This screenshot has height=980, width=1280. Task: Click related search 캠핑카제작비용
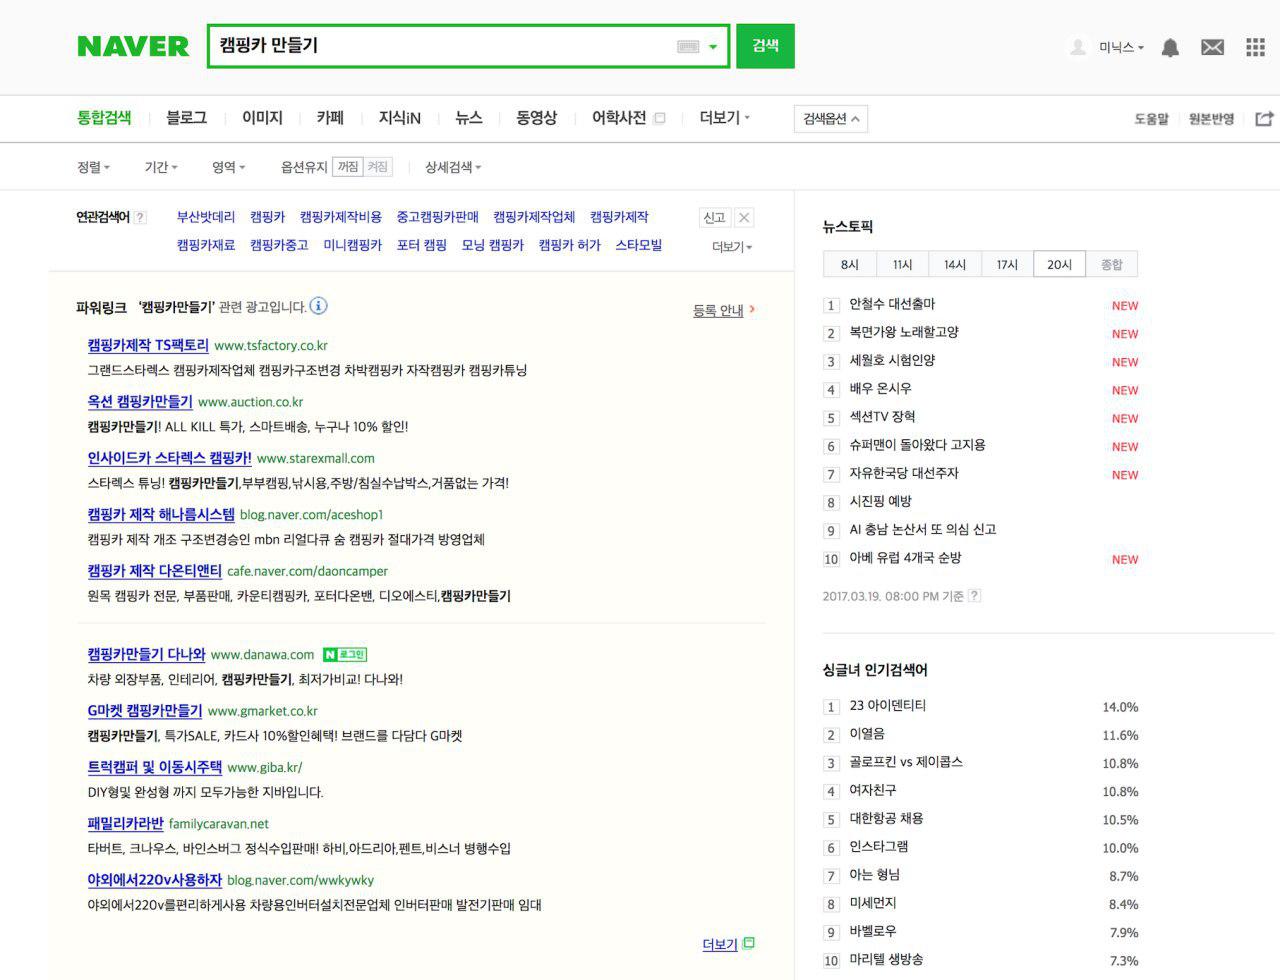(341, 217)
